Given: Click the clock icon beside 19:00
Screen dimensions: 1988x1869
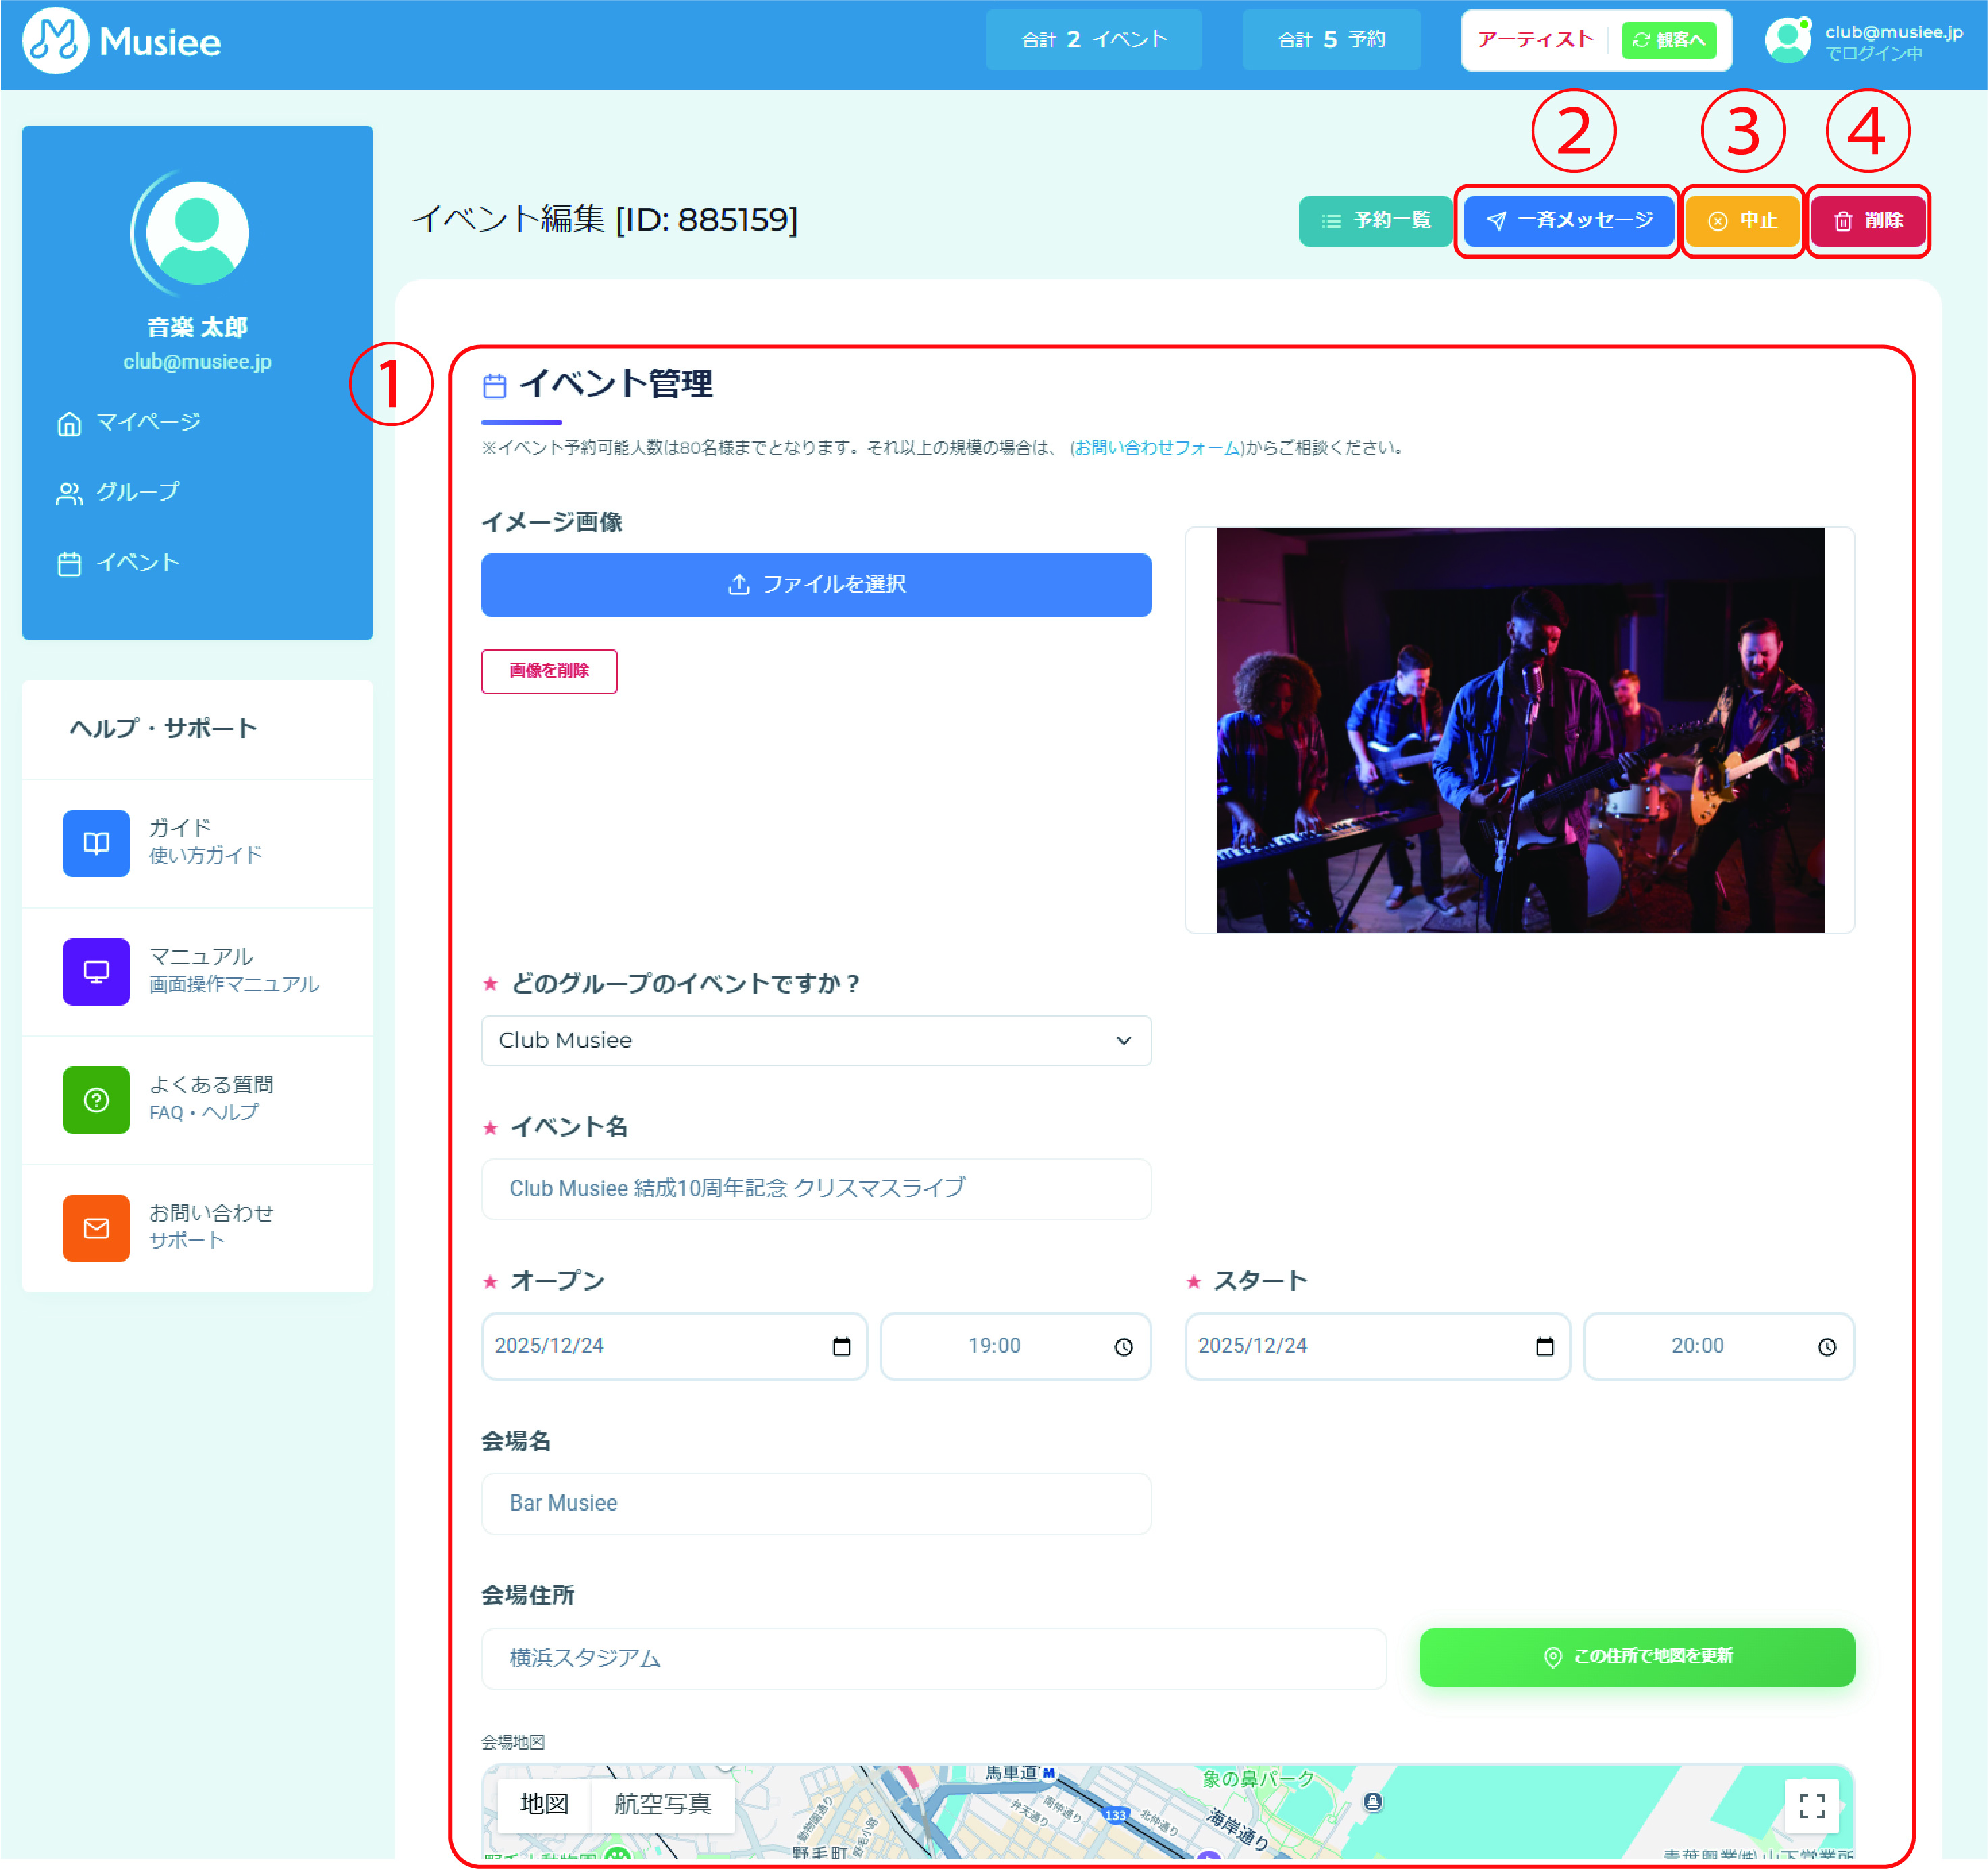Looking at the screenshot, I should point(1124,1347).
